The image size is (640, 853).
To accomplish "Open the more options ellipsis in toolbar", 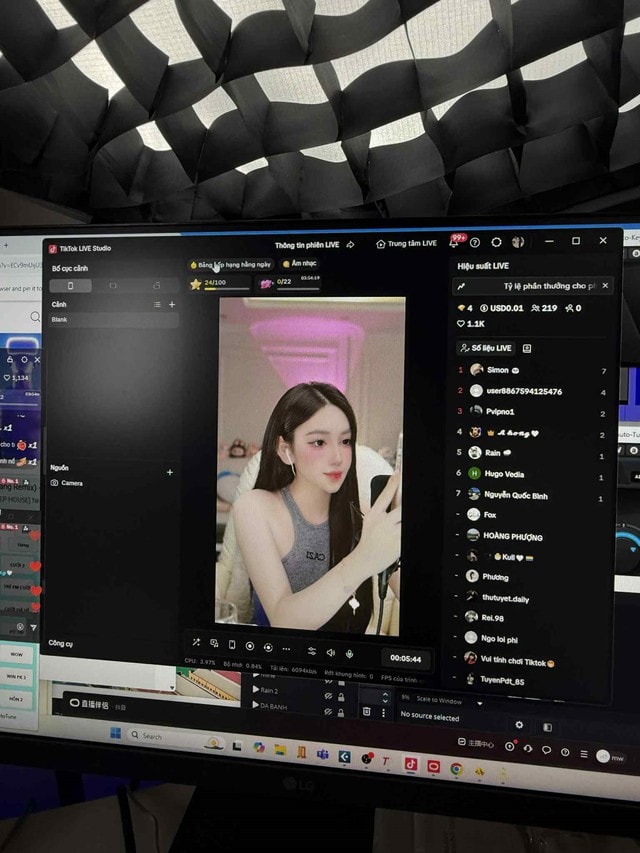I will [286, 648].
